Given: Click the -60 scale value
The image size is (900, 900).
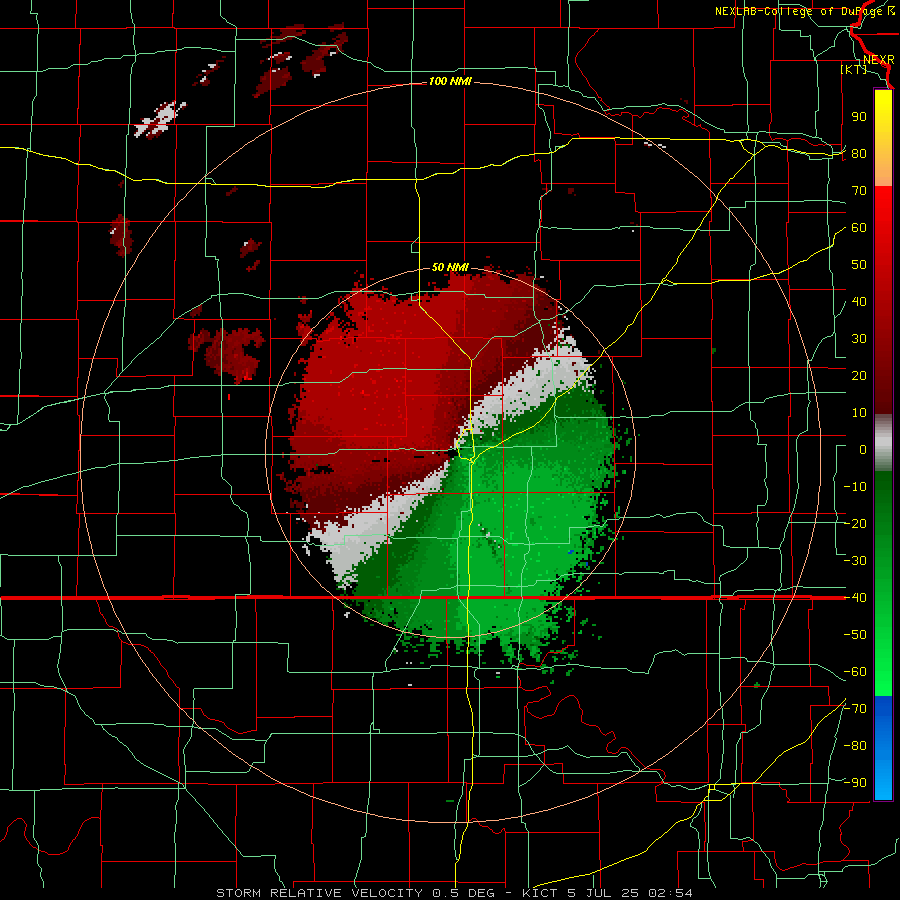Looking at the screenshot, I should click(x=855, y=672).
